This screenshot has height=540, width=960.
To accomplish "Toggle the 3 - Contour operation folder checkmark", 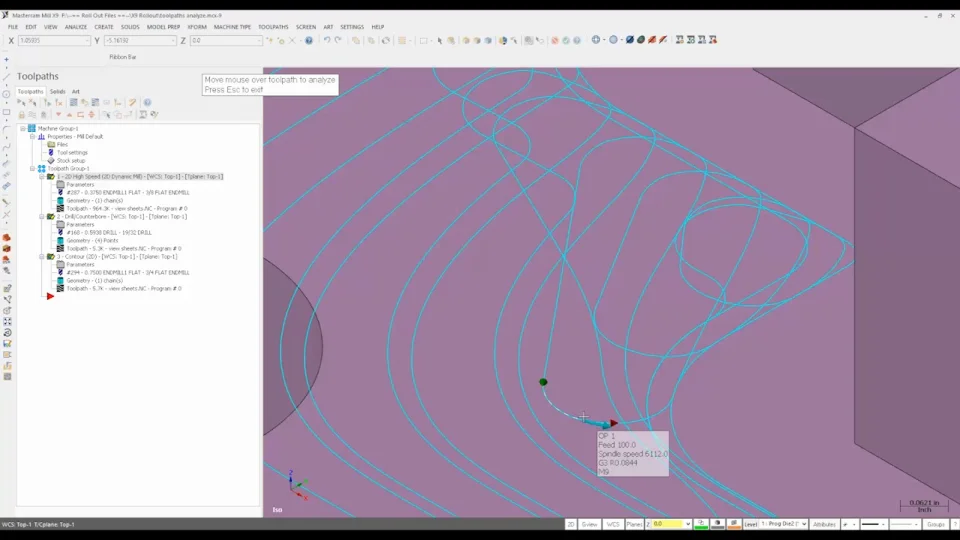I will pos(50,256).
